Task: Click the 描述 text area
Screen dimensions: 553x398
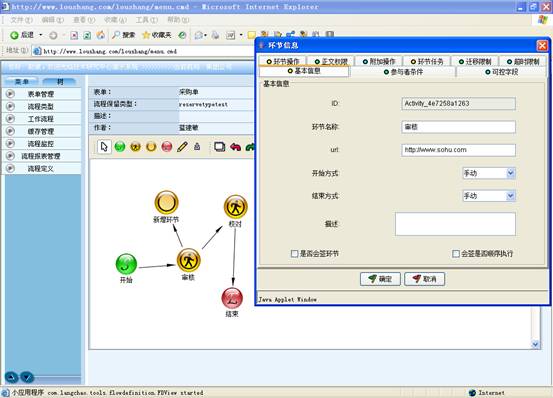Action: [455, 224]
